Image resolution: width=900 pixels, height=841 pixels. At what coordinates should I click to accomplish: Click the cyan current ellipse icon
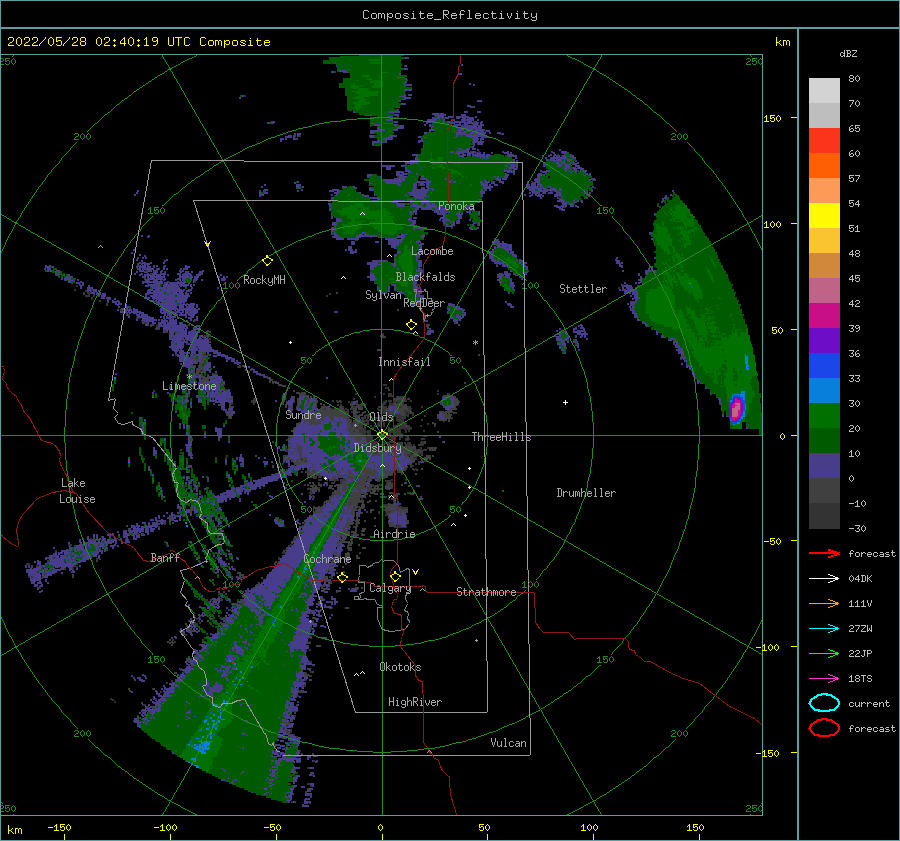click(824, 703)
